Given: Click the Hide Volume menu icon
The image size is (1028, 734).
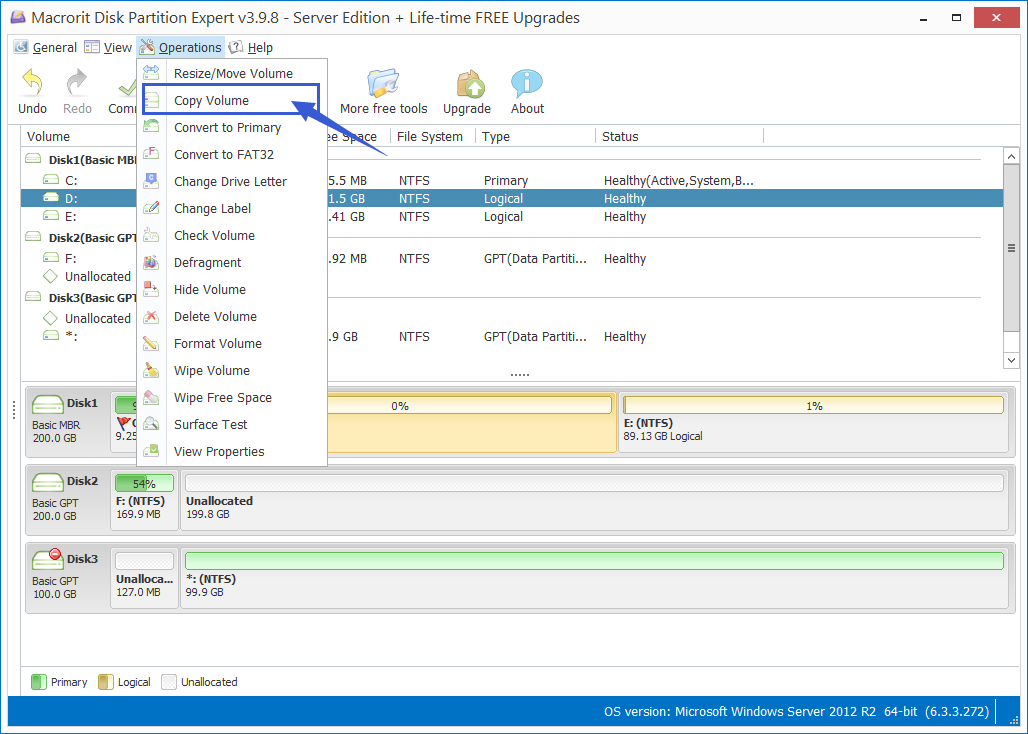Looking at the screenshot, I should pos(151,288).
